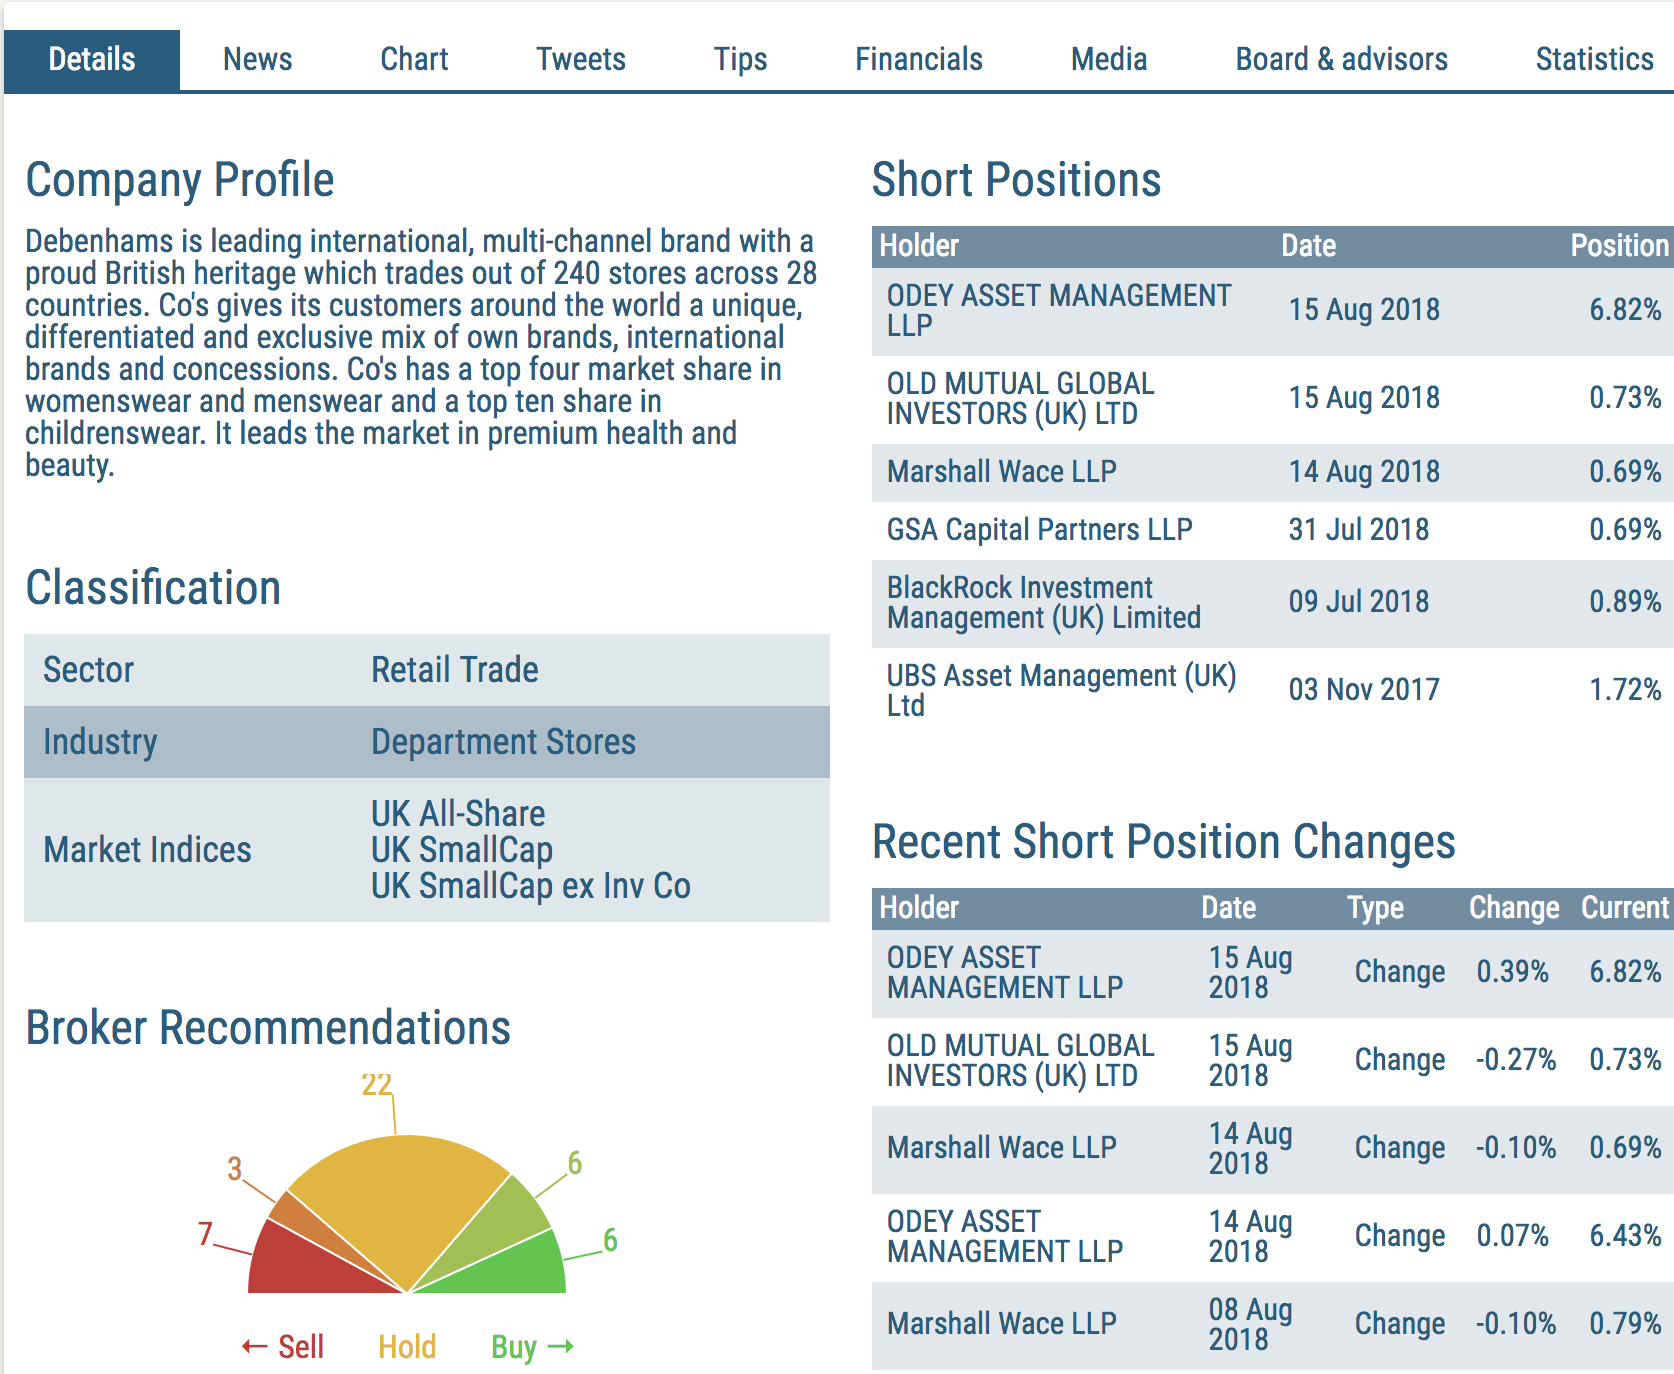
Task: Click the Sell arrow label under gauge
Action: [x=282, y=1347]
